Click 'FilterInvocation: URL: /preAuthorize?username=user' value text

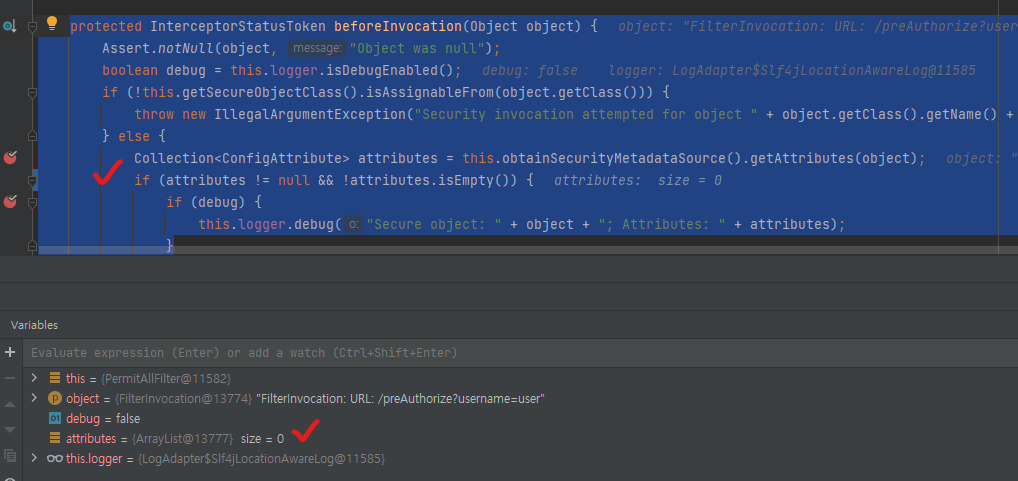coord(401,399)
